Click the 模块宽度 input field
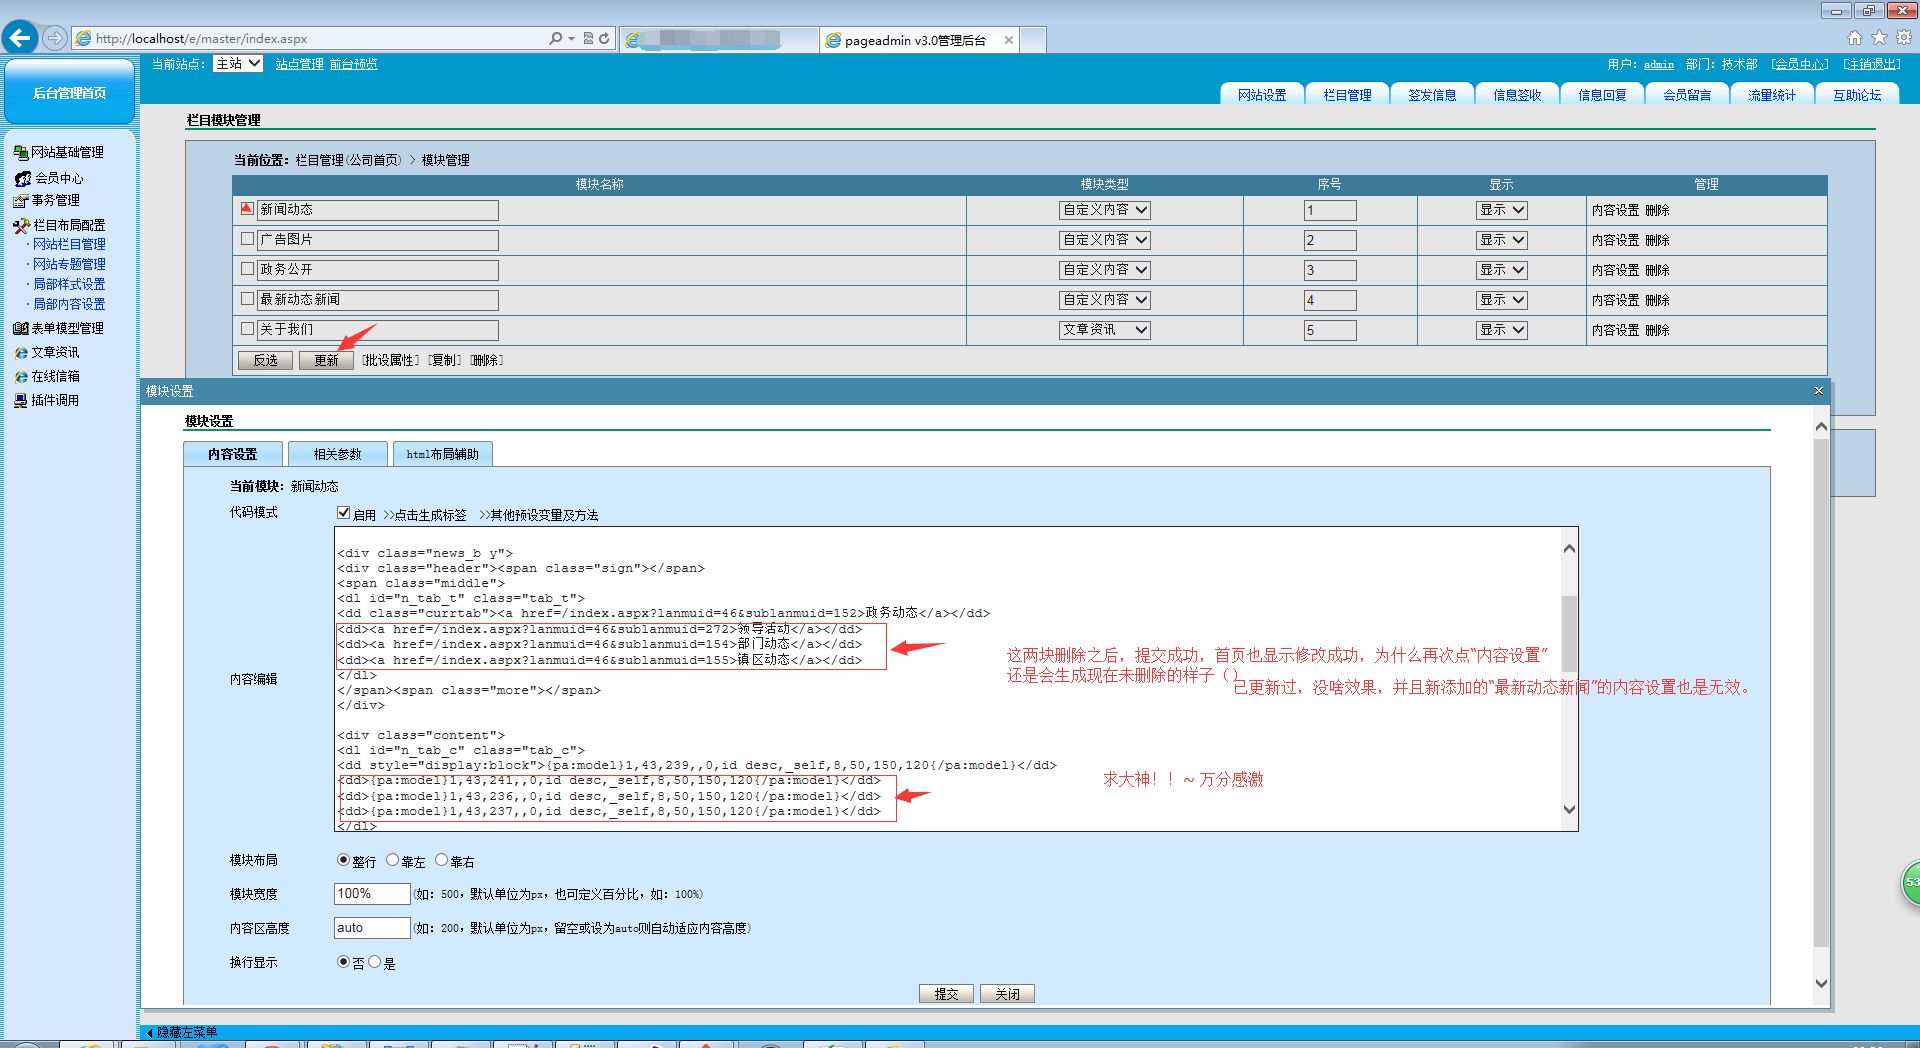Image resolution: width=1920 pixels, height=1048 pixels. coord(372,894)
